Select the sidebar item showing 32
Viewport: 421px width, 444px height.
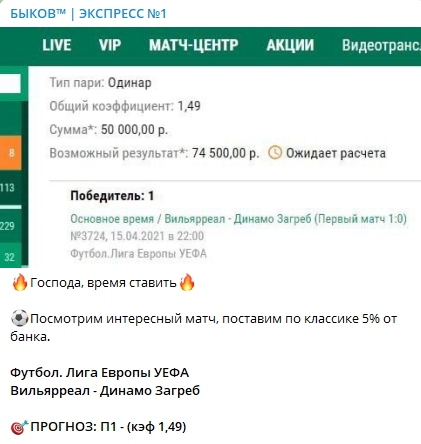coord(11,256)
